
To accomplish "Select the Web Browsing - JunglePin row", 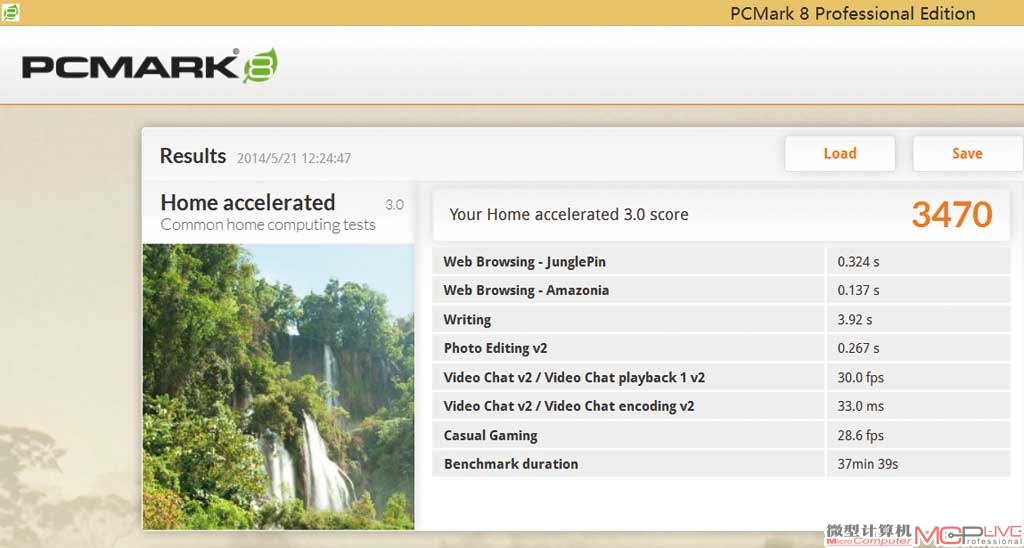I will point(721,261).
